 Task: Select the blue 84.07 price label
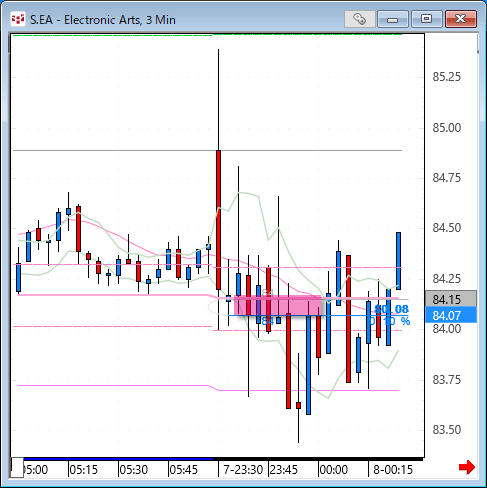[x=451, y=315]
